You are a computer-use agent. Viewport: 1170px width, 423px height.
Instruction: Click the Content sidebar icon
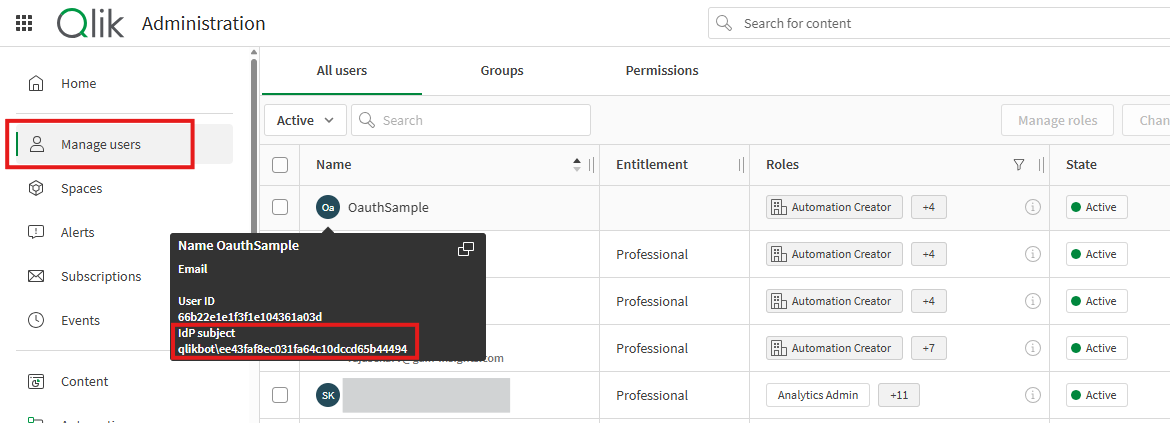pos(36,382)
